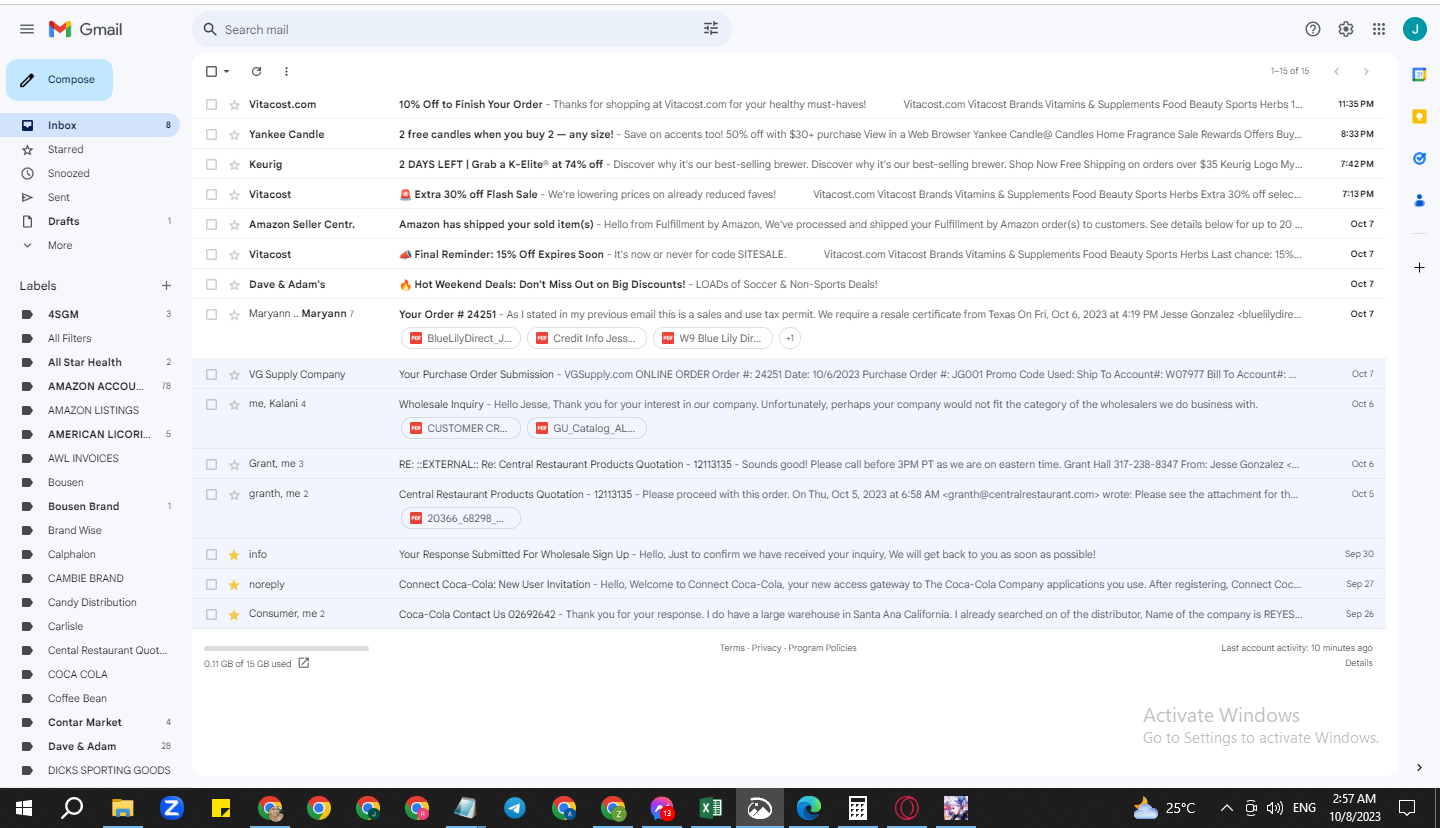1440x828 pixels.
Task: Open the select dropdown arrow
Action: click(227, 71)
